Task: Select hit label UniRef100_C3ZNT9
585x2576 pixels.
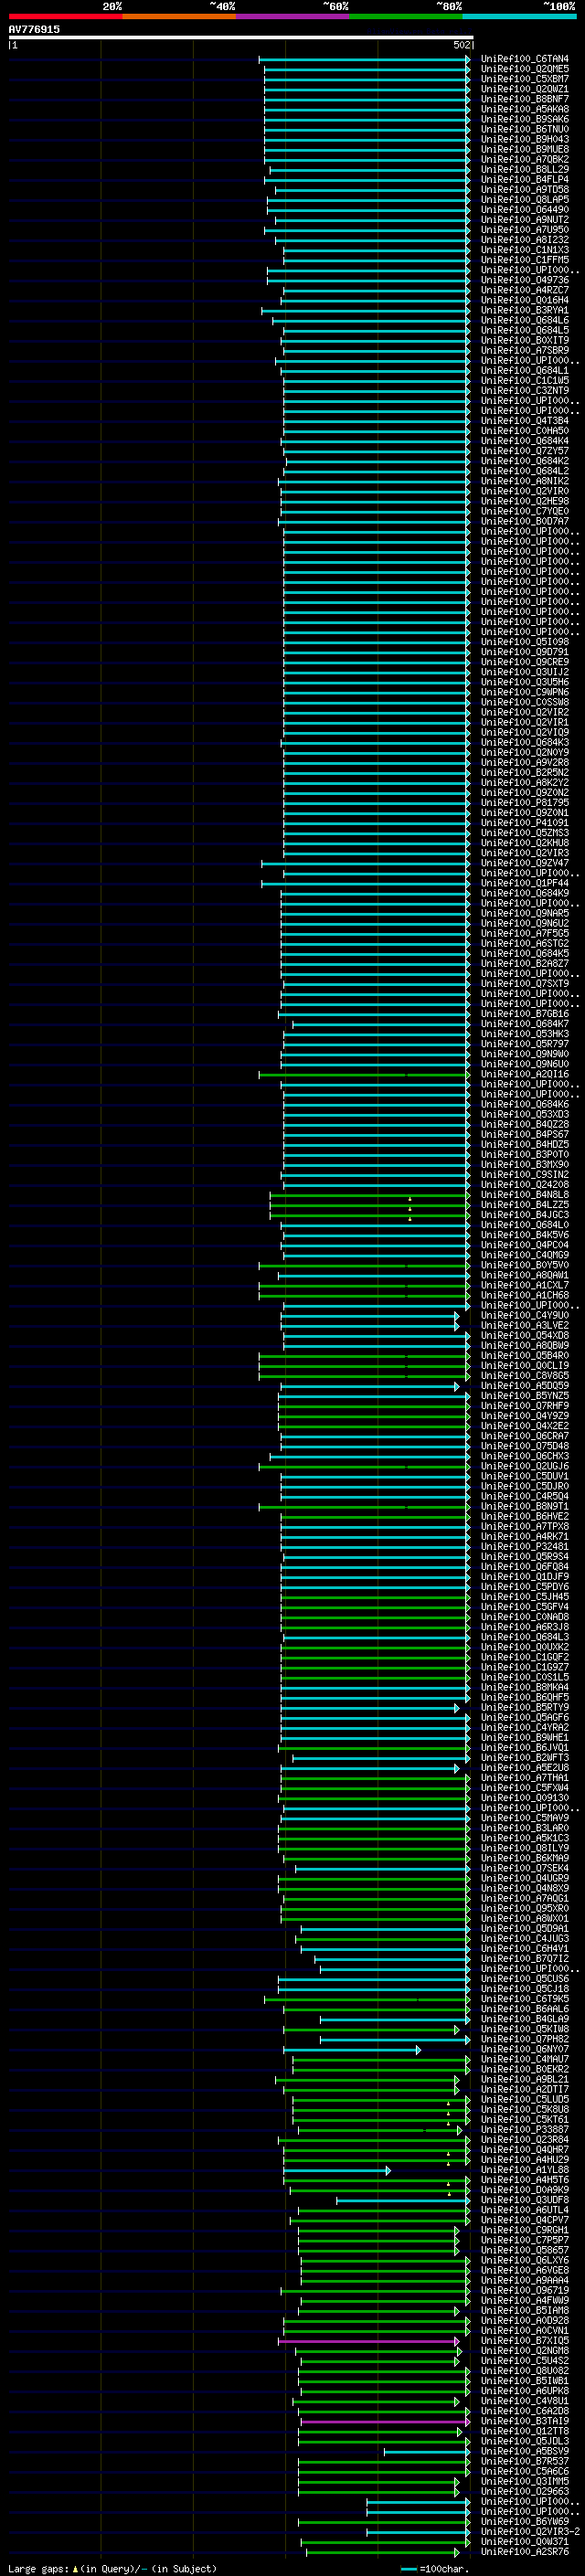Action: point(524,391)
